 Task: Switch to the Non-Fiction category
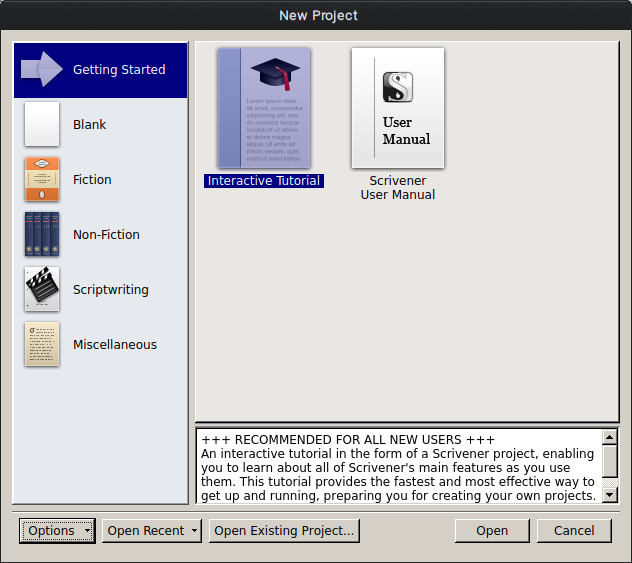[x=100, y=235]
